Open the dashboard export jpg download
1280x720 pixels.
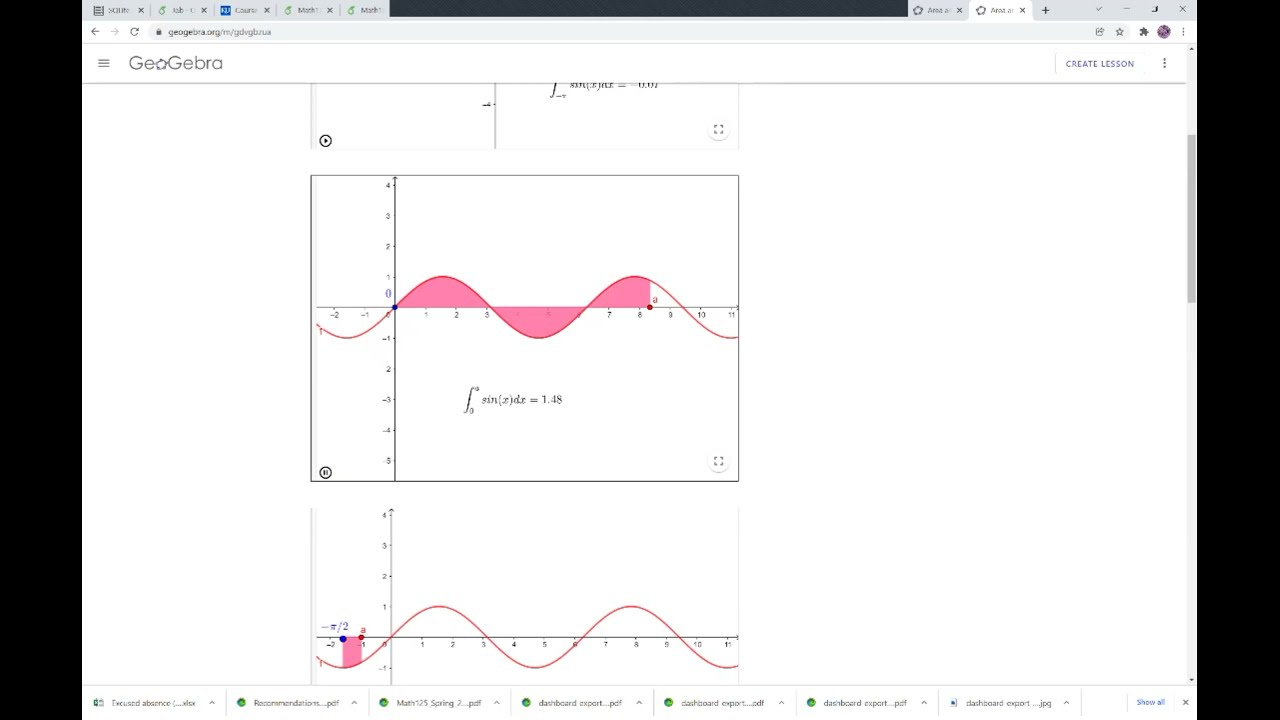point(1000,703)
